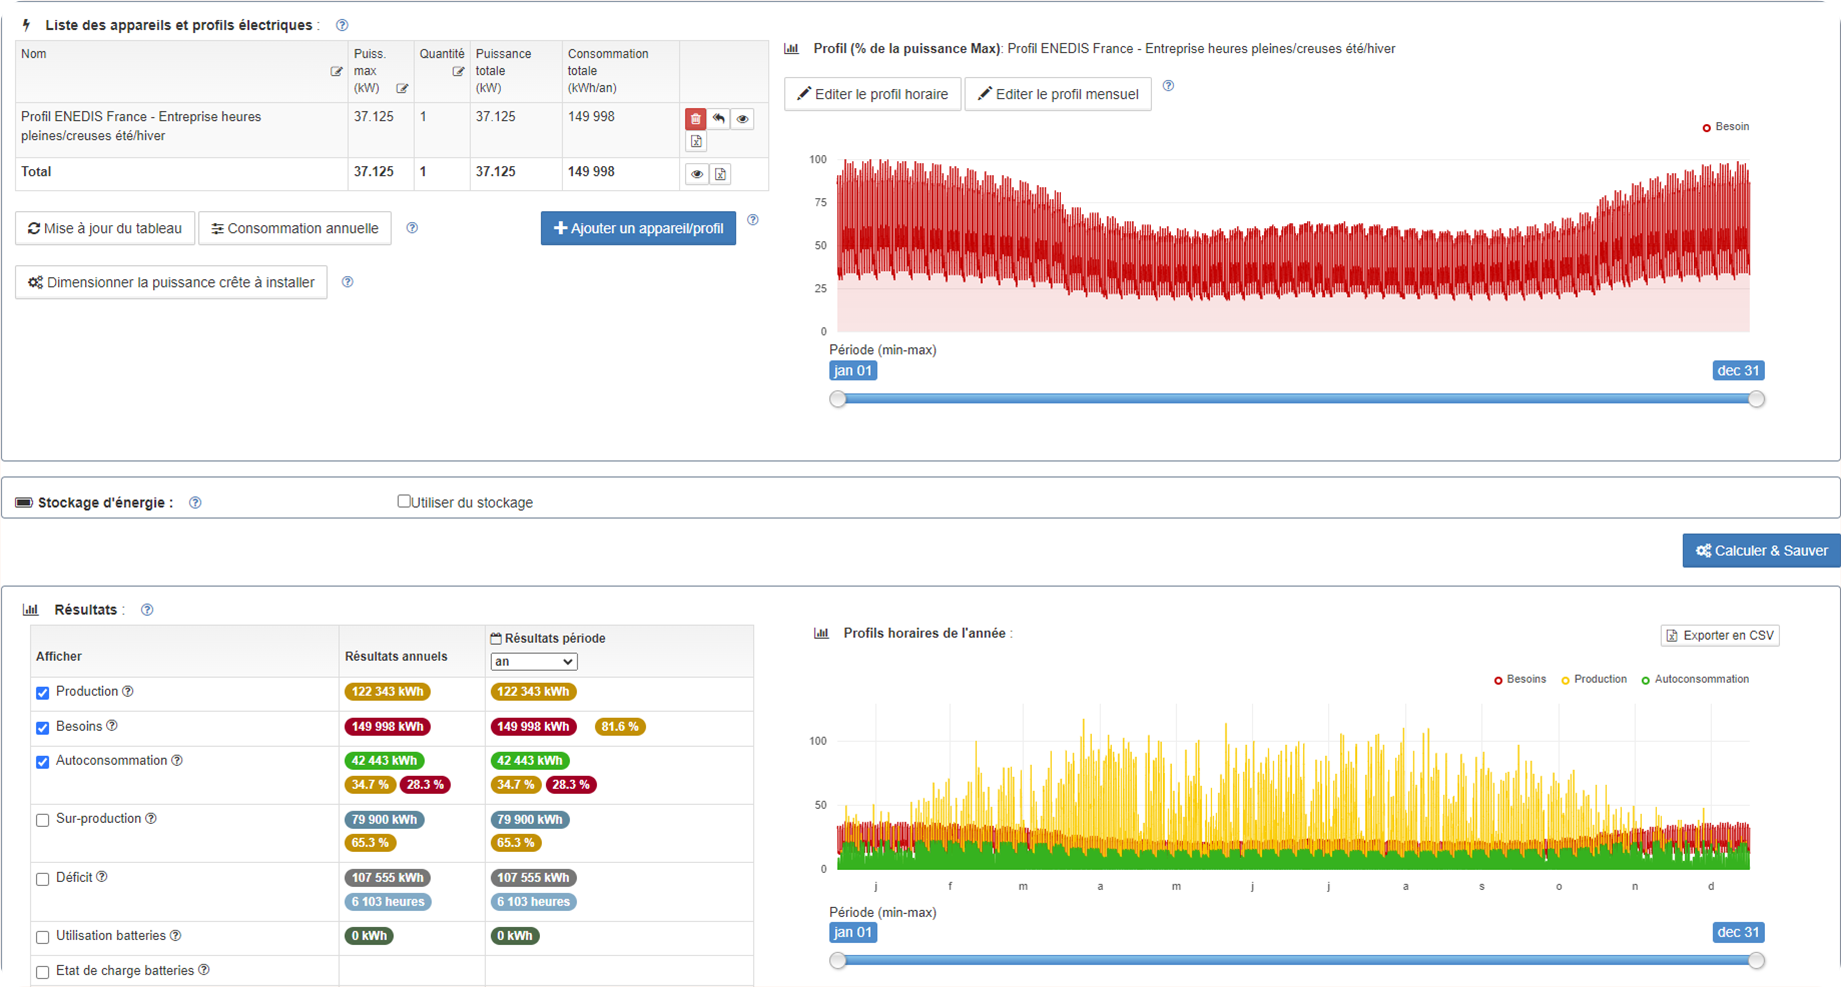Uncheck the Production display checkbox

pos(43,693)
